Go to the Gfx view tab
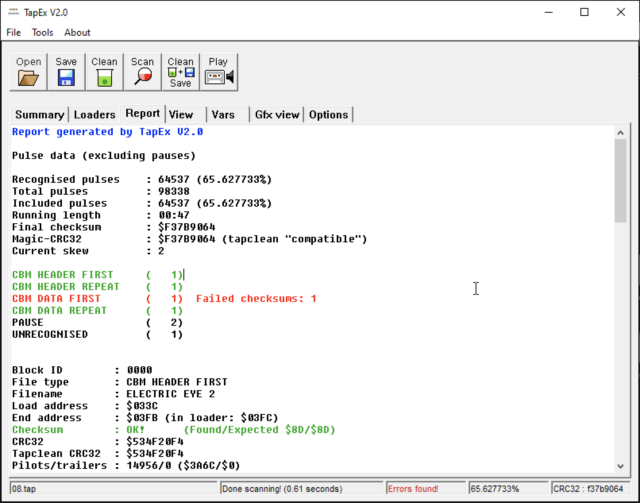 [x=276, y=115]
